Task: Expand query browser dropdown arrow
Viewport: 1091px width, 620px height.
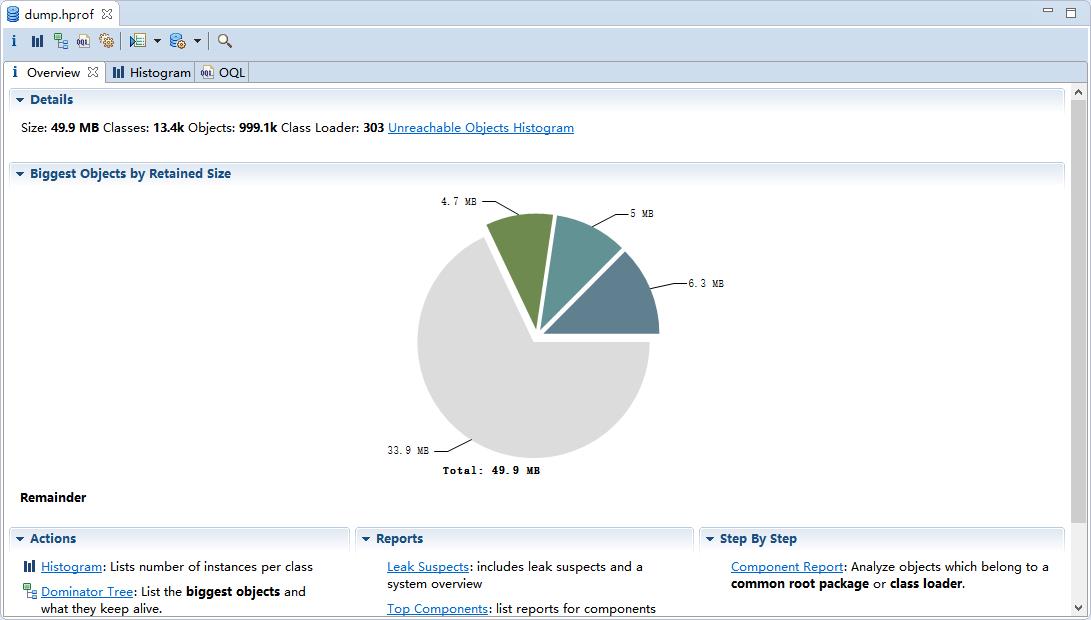Action: coord(198,41)
